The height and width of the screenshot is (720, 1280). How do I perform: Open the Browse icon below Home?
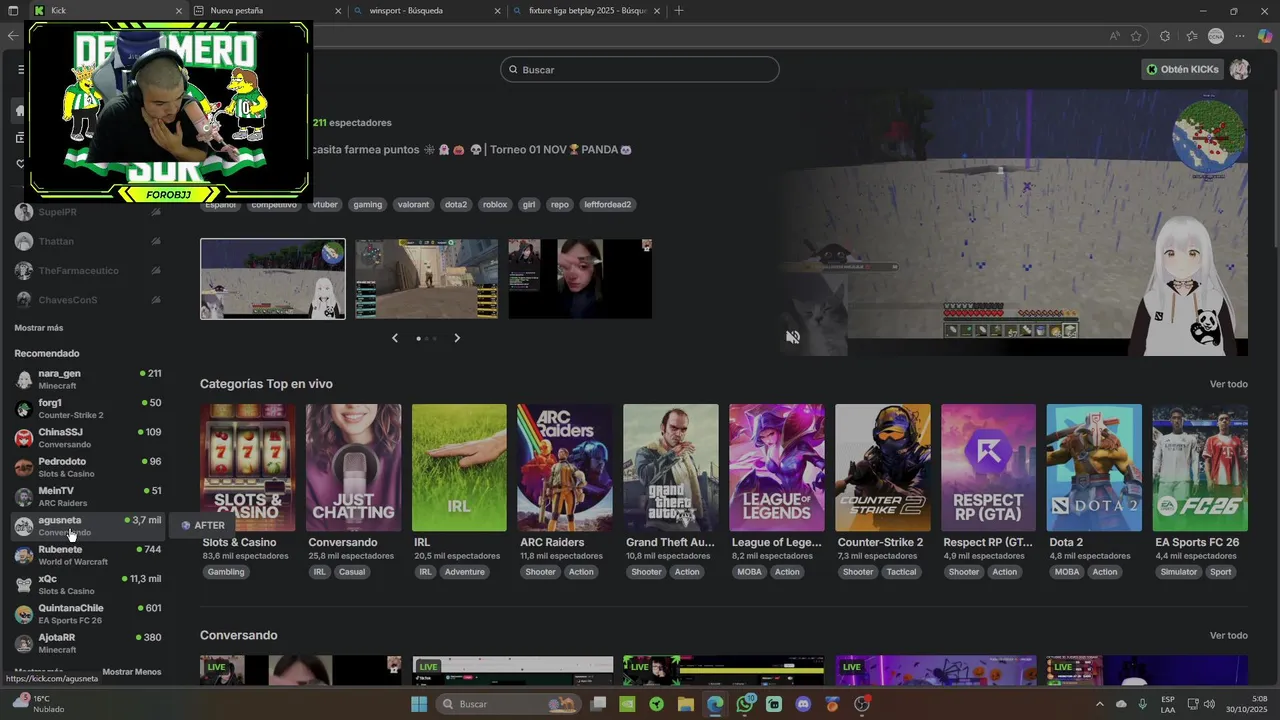[21, 137]
